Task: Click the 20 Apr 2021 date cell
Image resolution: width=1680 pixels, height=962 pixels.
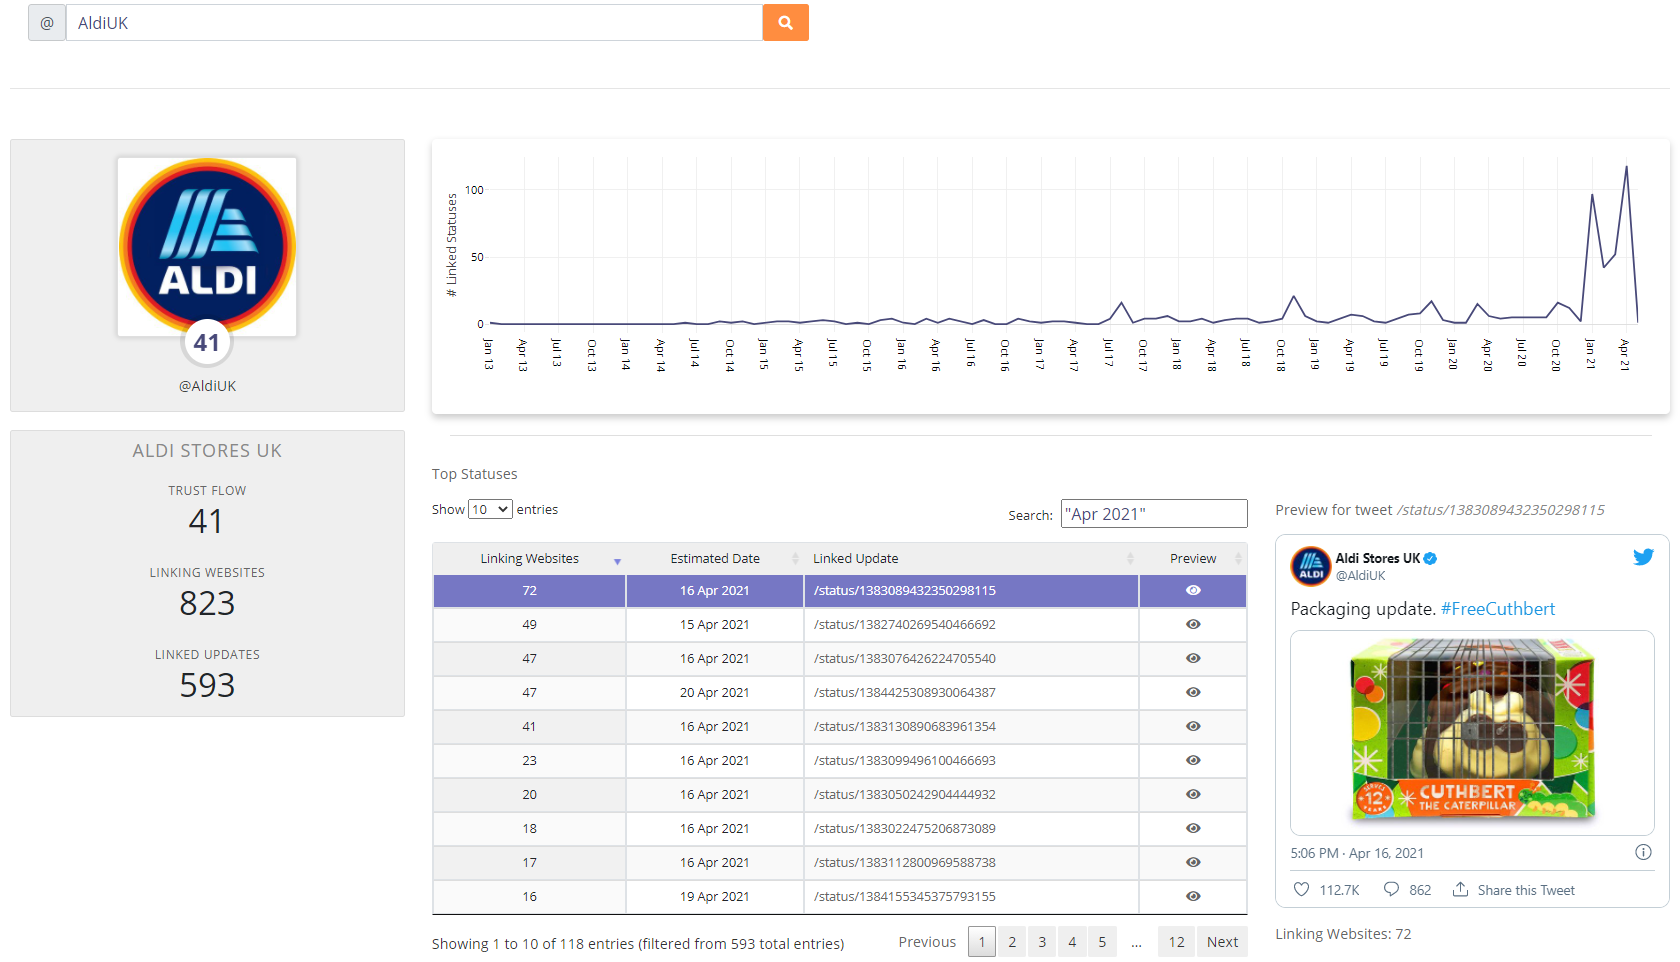Action: tap(715, 692)
